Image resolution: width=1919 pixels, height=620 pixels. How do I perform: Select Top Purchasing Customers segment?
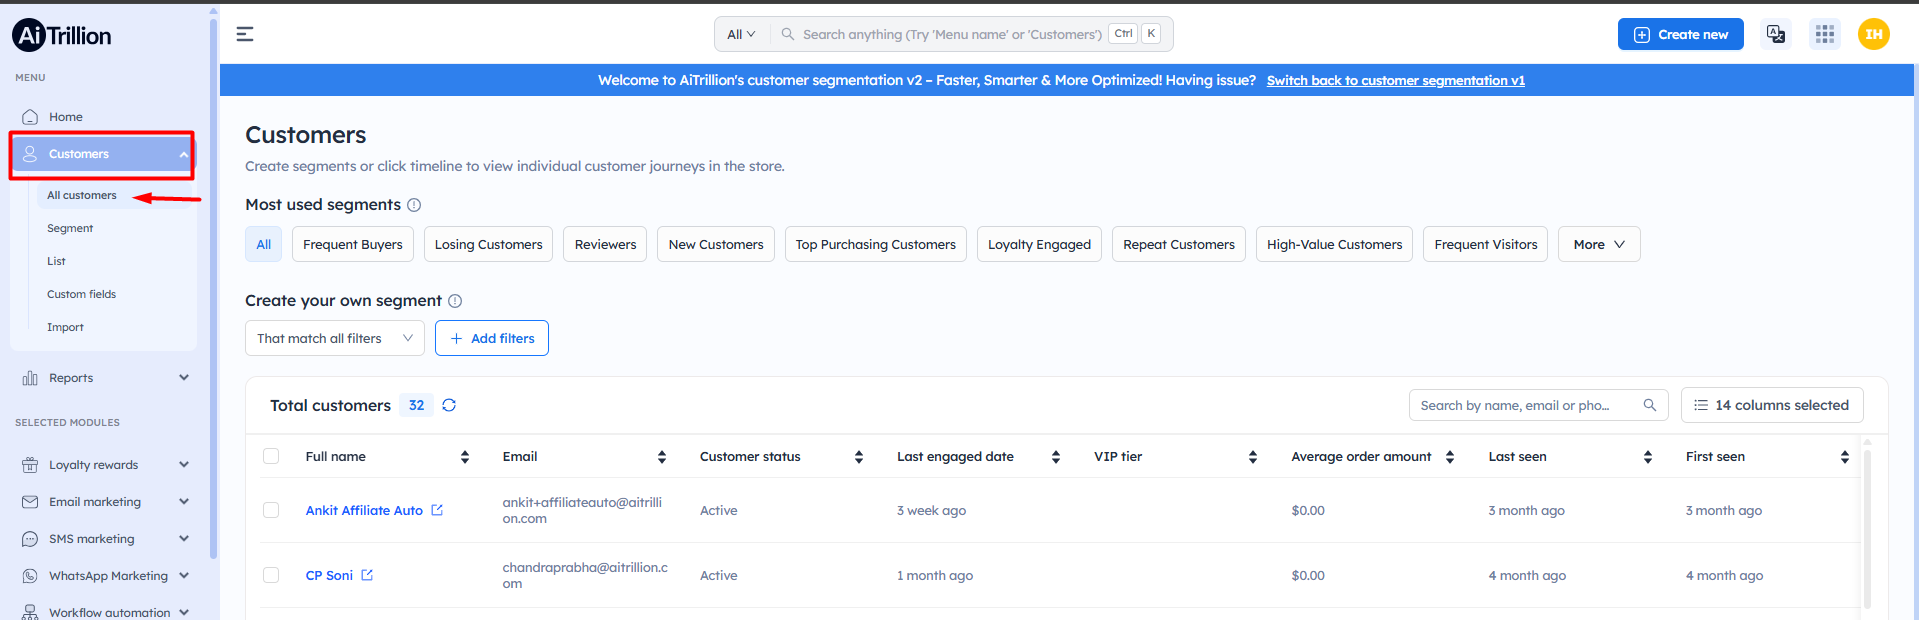coord(875,244)
